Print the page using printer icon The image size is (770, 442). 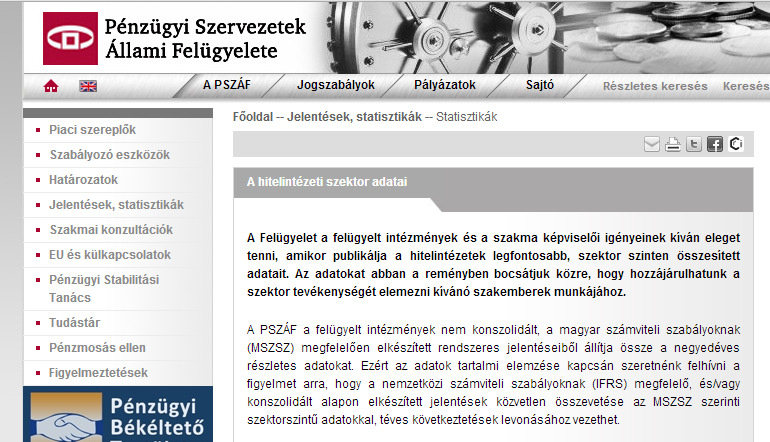tap(673, 144)
